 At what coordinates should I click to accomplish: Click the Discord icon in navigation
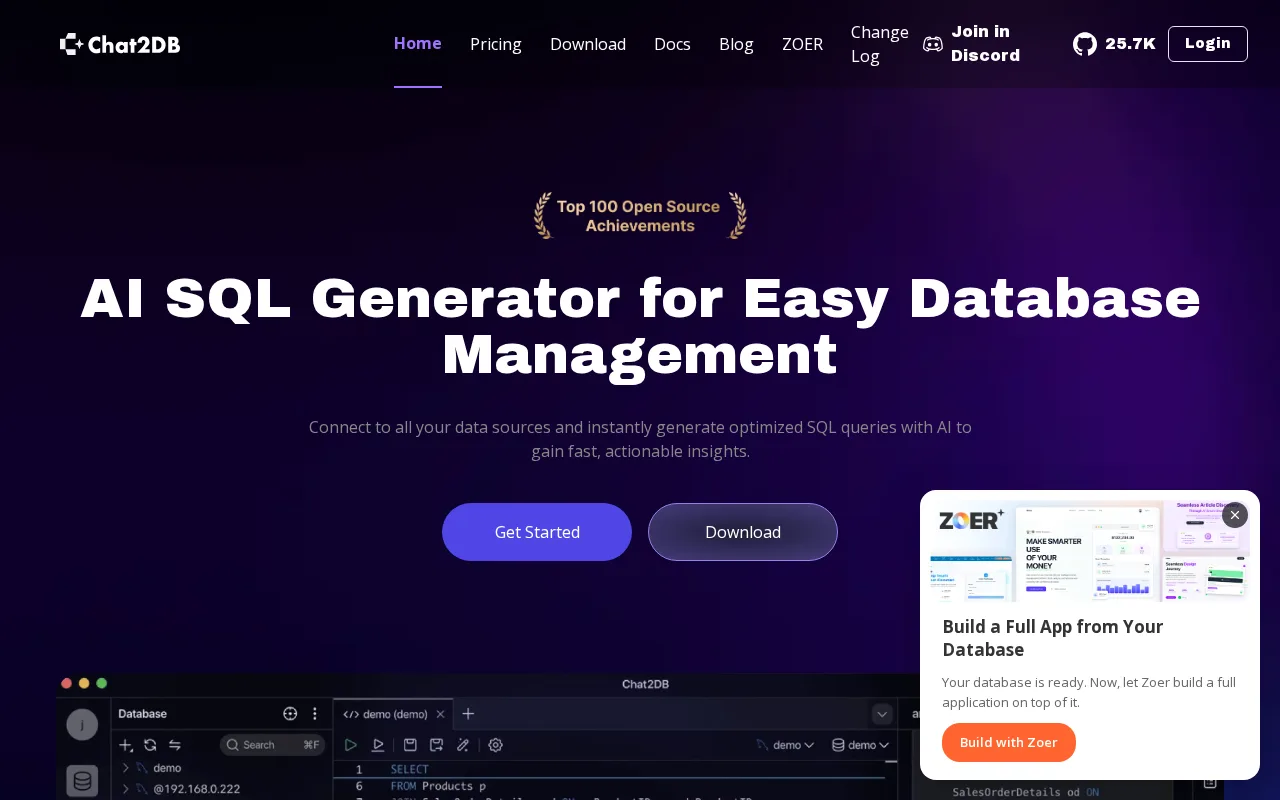click(x=933, y=44)
